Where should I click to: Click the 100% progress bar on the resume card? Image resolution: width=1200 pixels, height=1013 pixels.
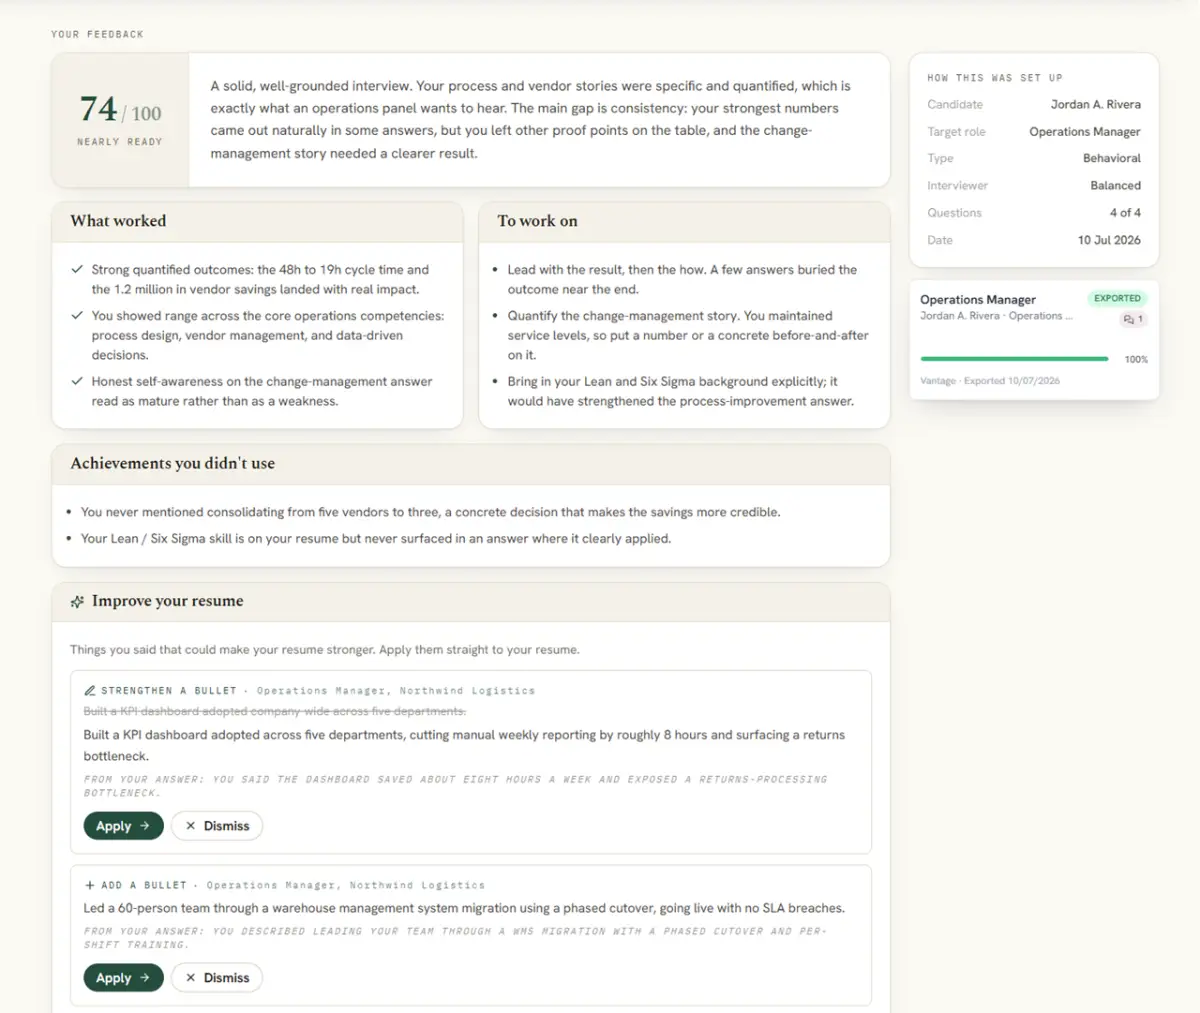pyautogui.click(x=1014, y=359)
